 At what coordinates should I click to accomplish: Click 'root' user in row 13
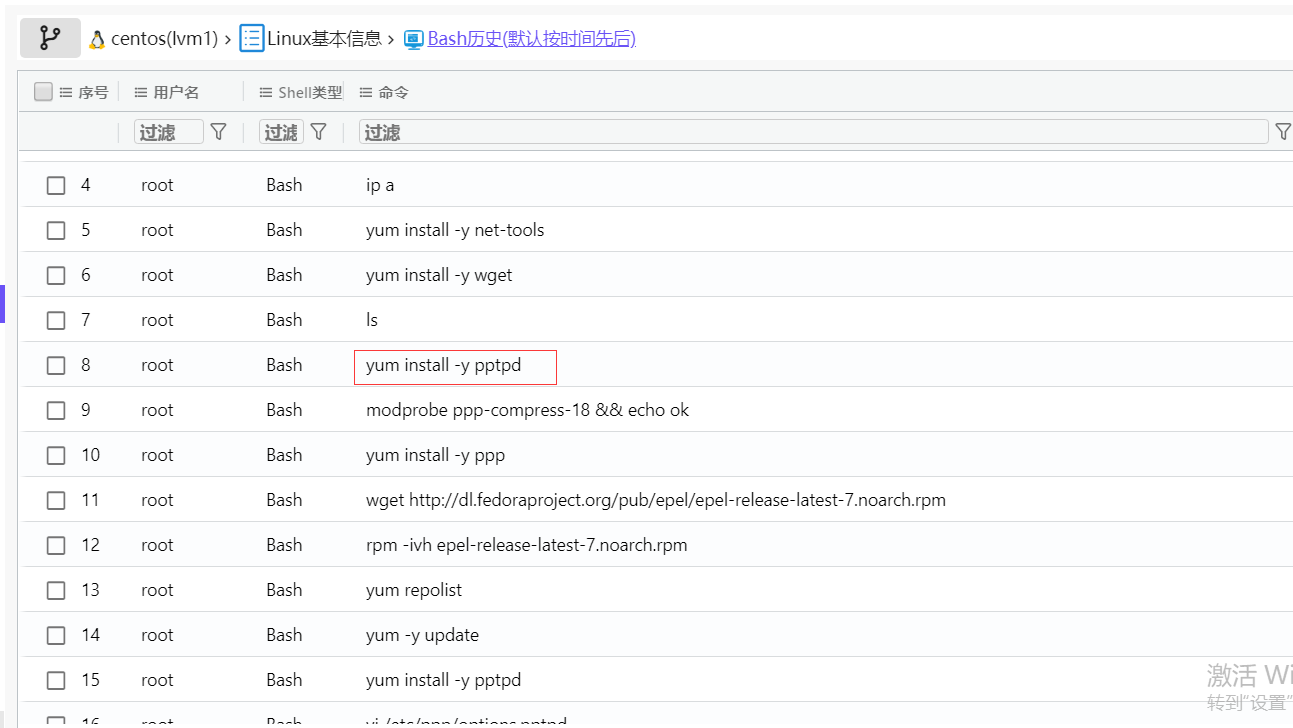157,590
